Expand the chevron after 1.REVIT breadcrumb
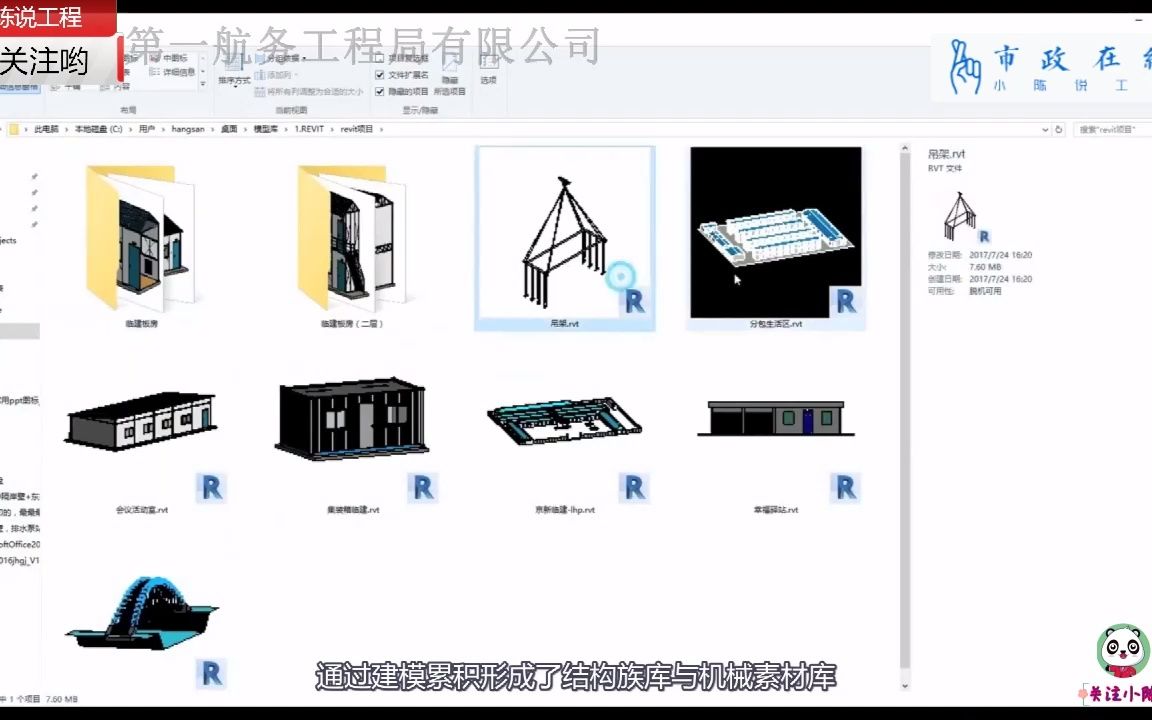 [x=332, y=129]
